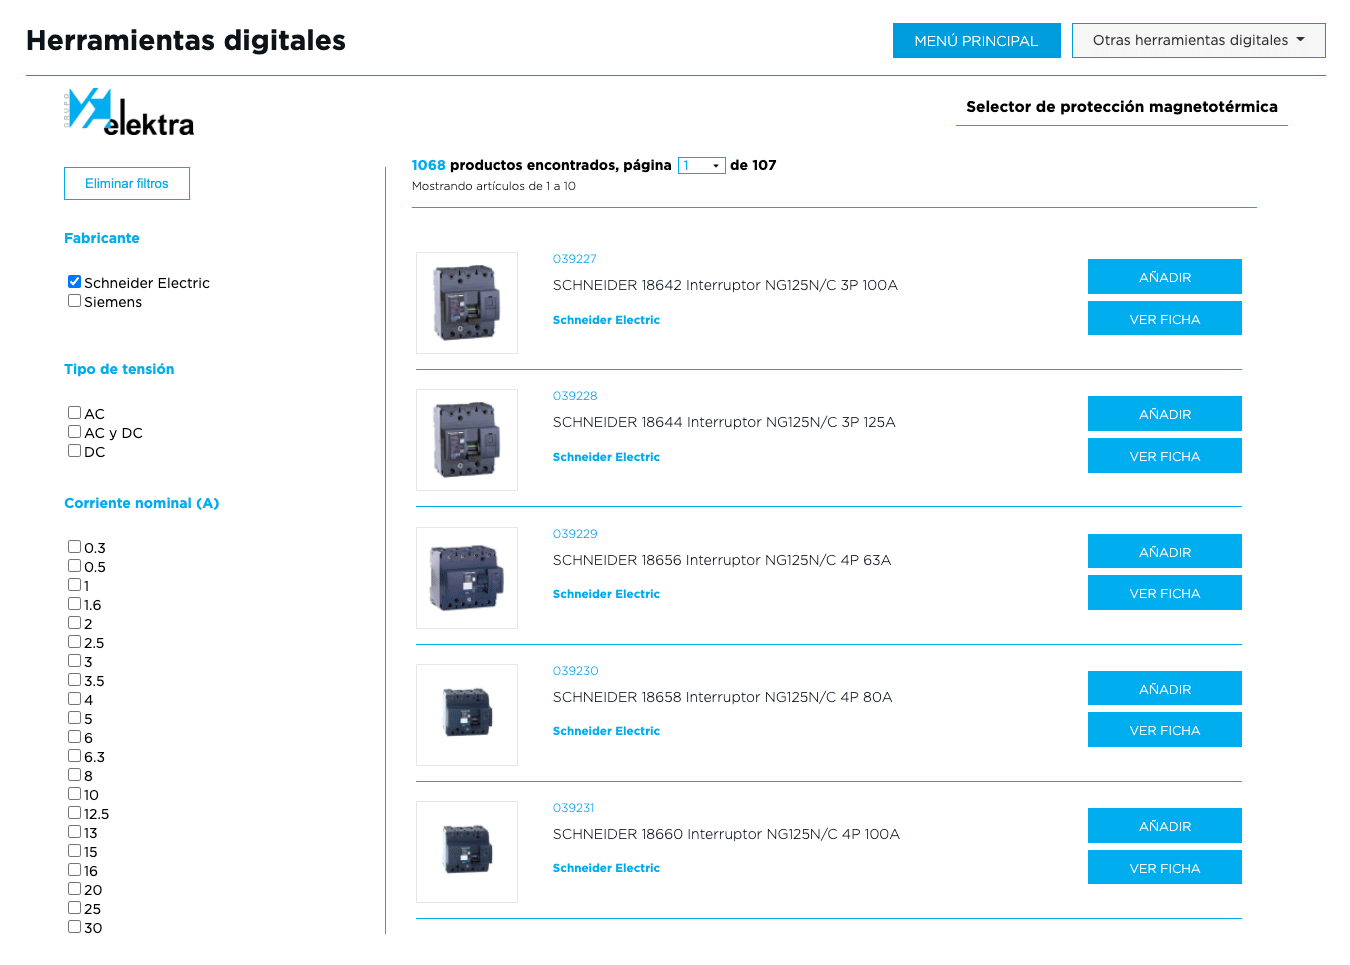Open thumbnail of SCHNEIDER 18660 4P 100A
The width and height of the screenshot is (1350, 965).
467,852
